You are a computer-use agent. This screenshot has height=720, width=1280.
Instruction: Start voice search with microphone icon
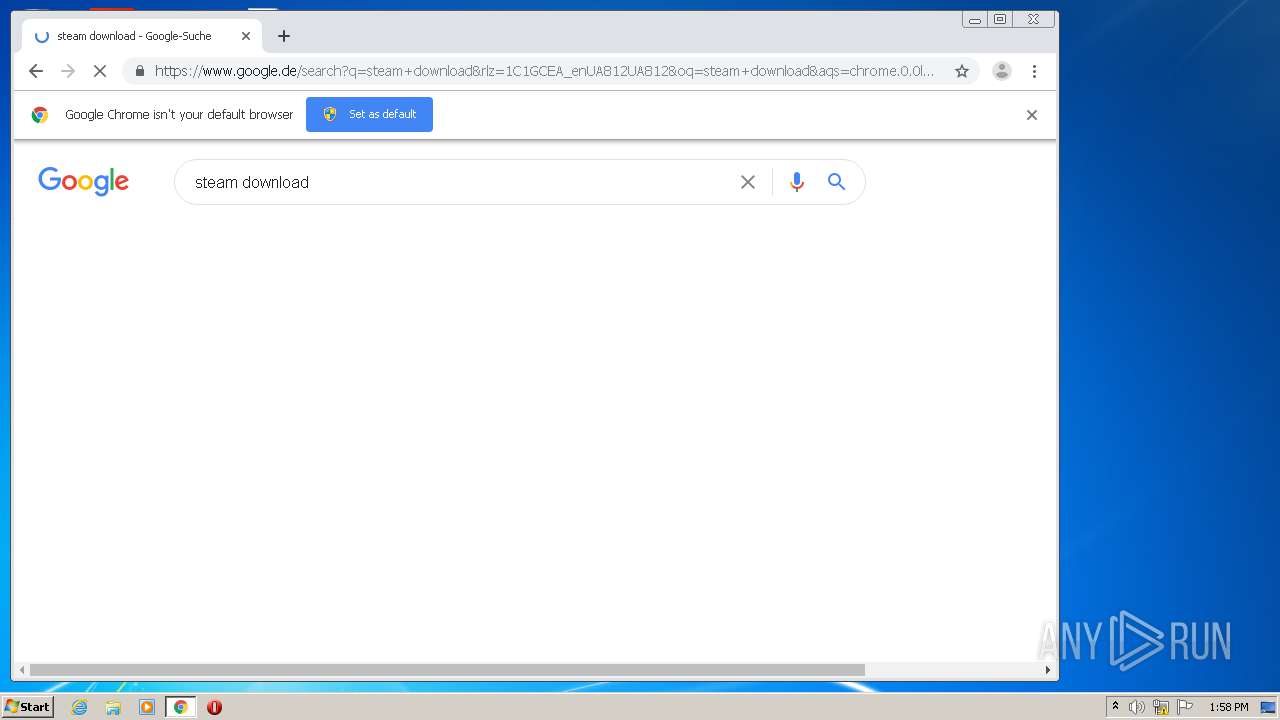coord(797,182)
